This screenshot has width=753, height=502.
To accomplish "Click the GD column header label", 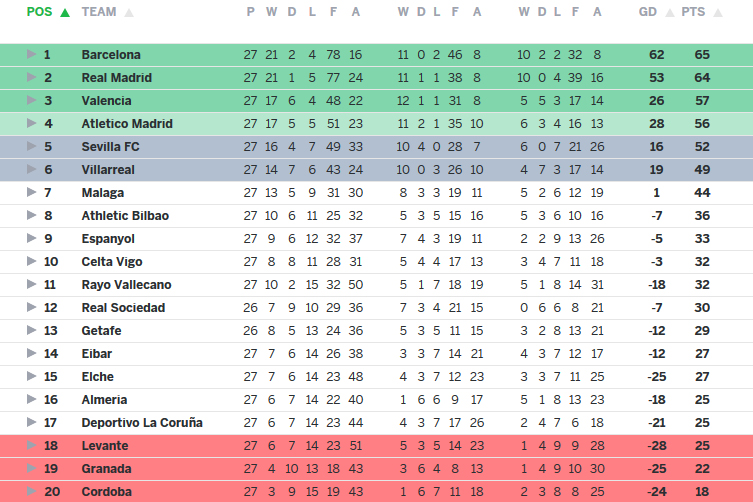I will pos(648,12).
